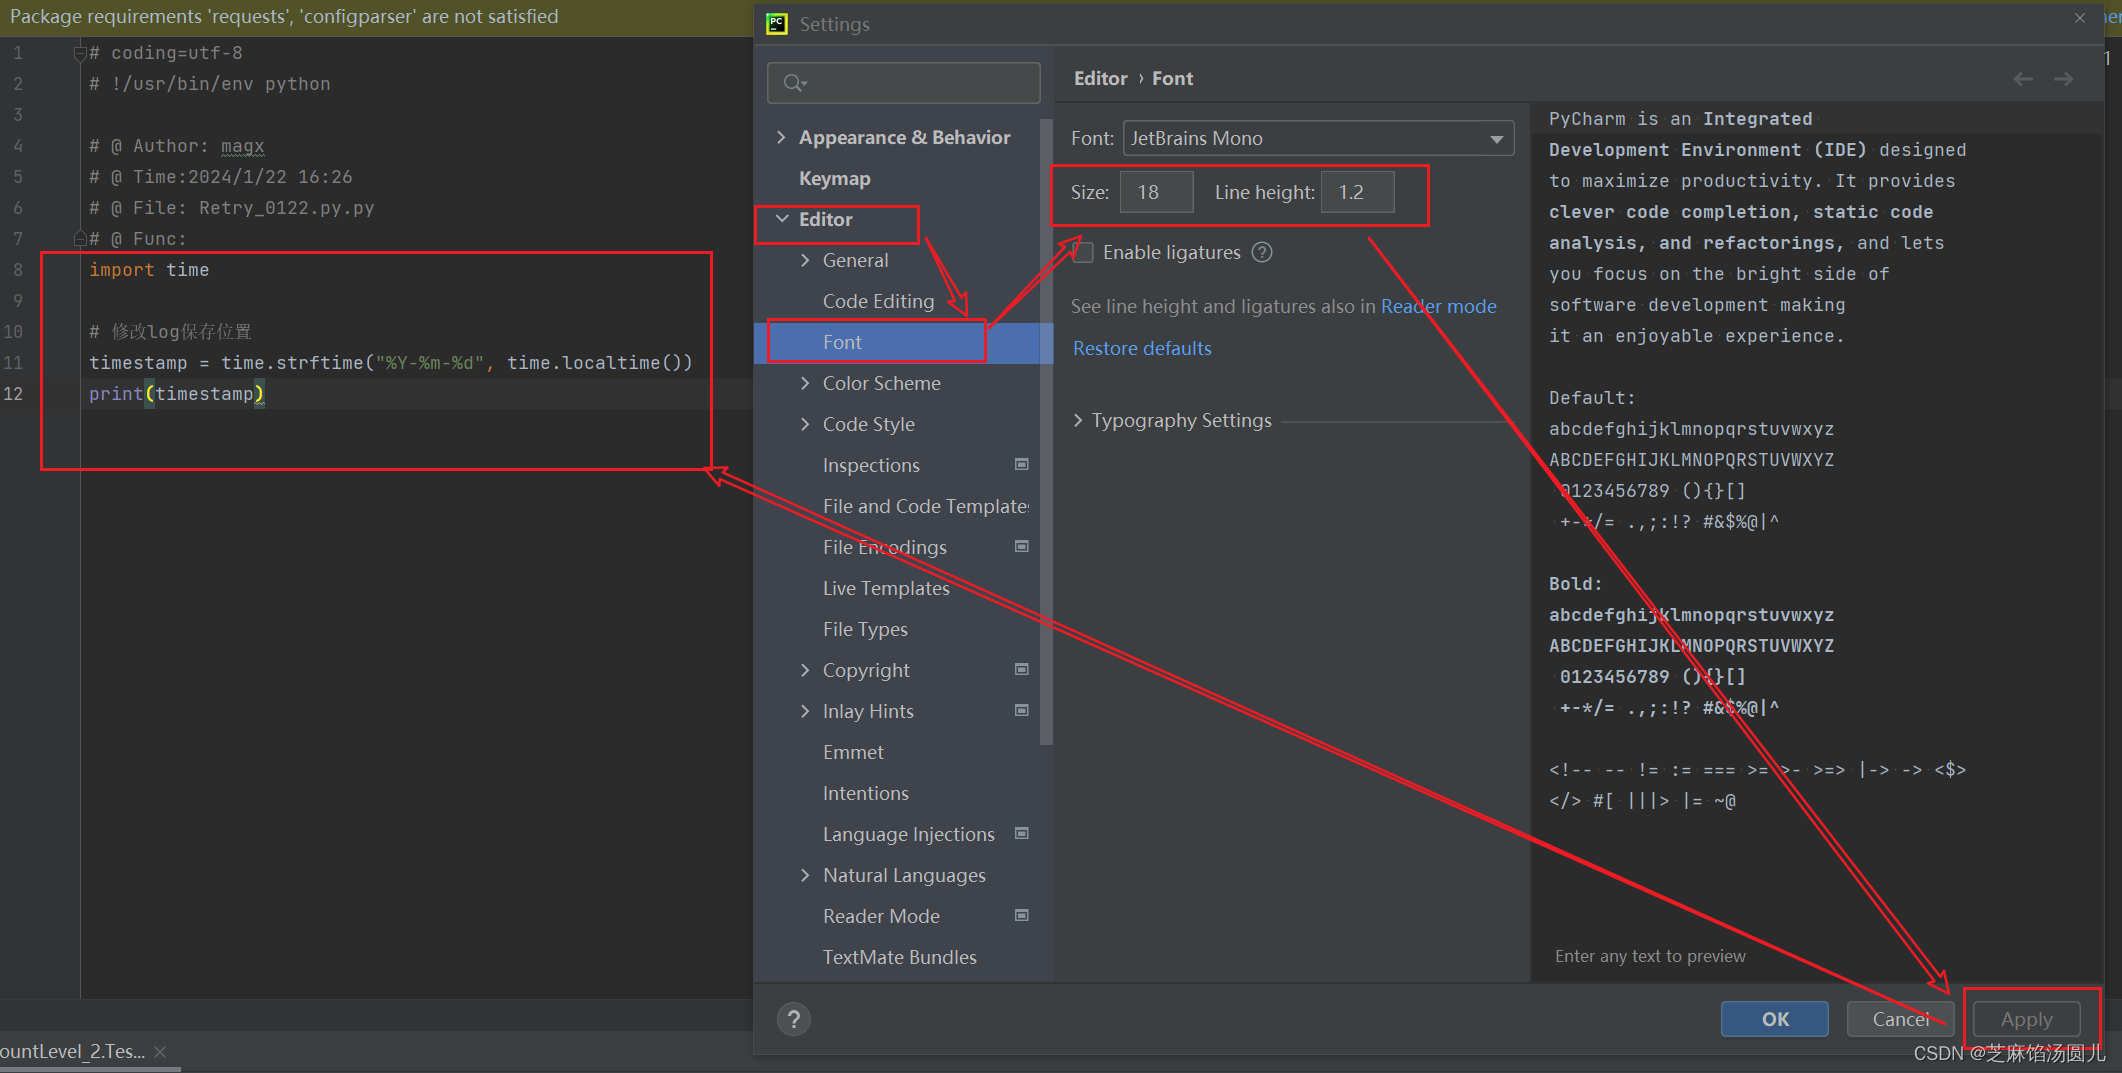This screenshot has height=1073, width=2122.
Task: Click the forward navigation arrow in Settings
Action: tap(2063, 79)
